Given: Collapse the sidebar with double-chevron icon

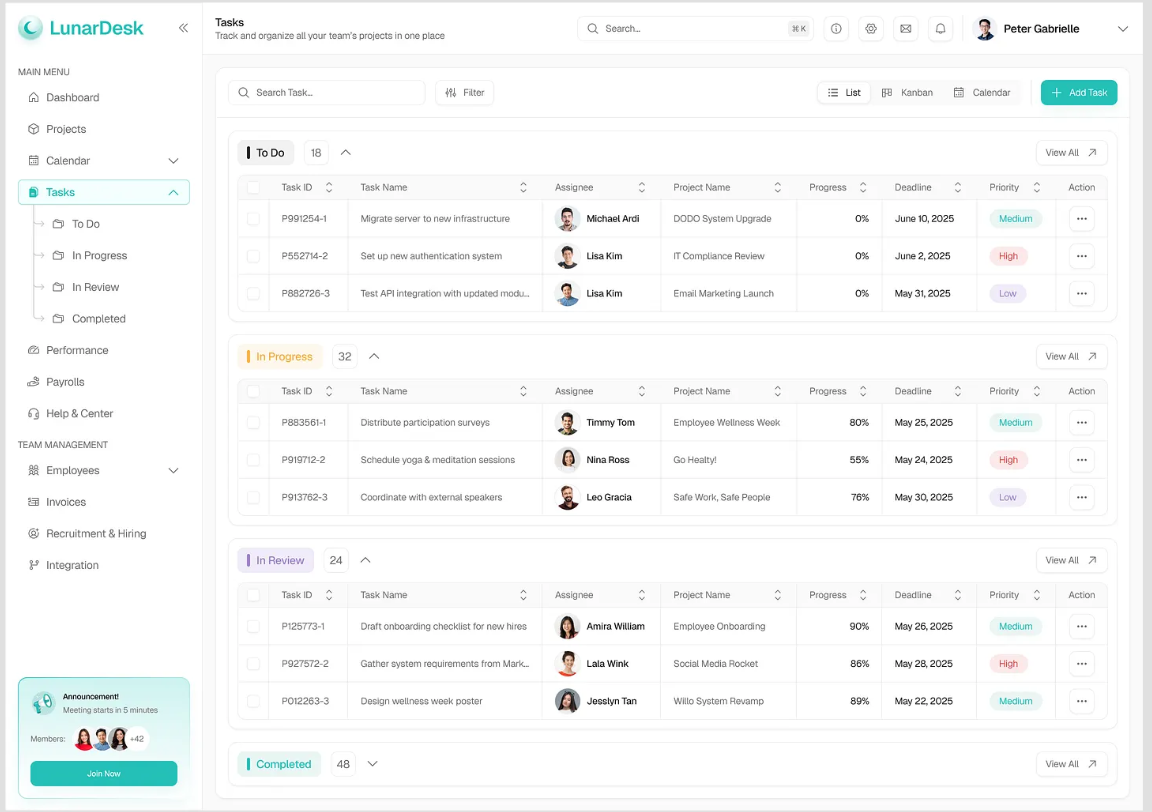Looking at the screenshot, I should 183,28.
